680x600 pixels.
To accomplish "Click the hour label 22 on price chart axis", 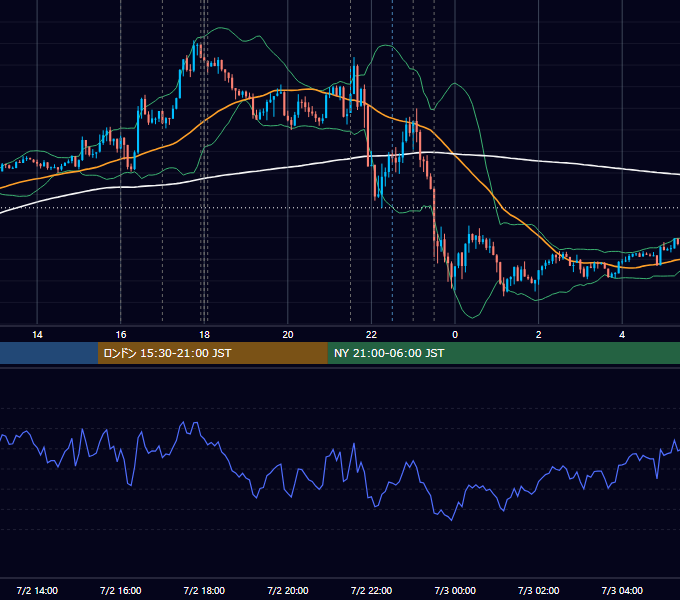I will coord(371,335).
